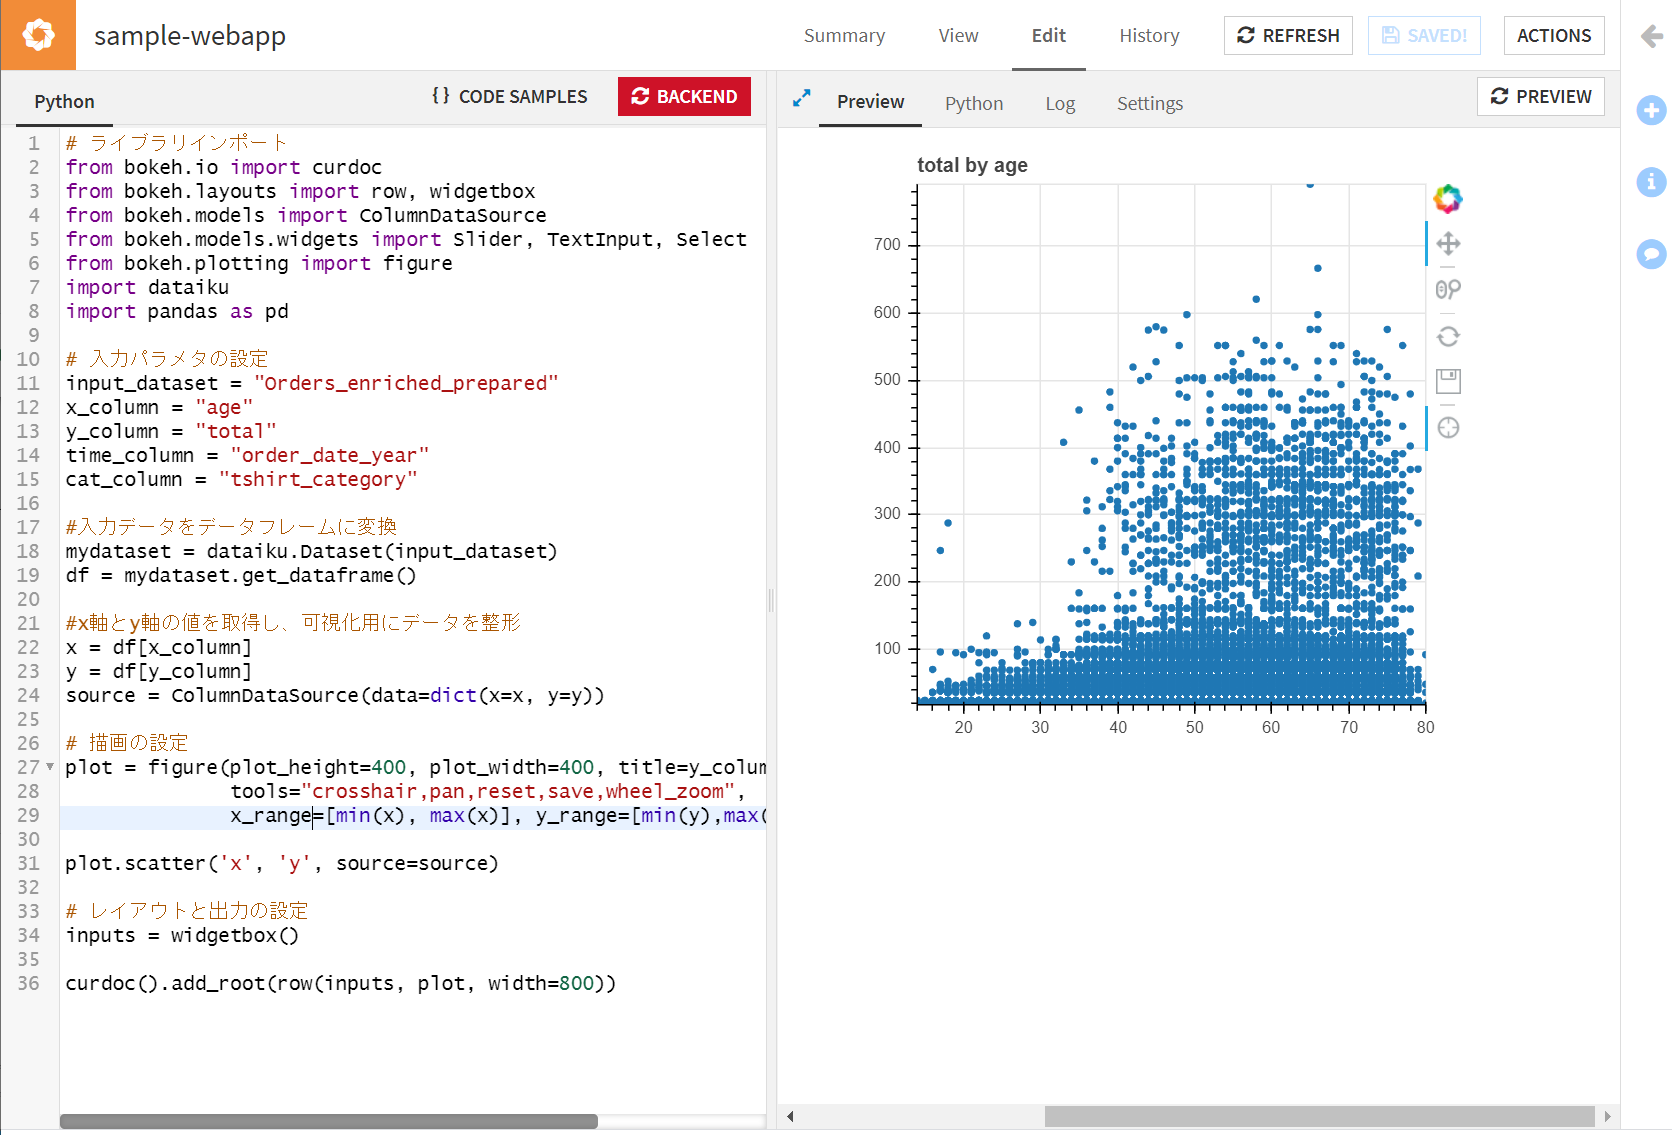The height and width of the screenshot is (1135, 1672).
Task: Click the Dataiku flower logo icon
Action: tap(38, 35)
